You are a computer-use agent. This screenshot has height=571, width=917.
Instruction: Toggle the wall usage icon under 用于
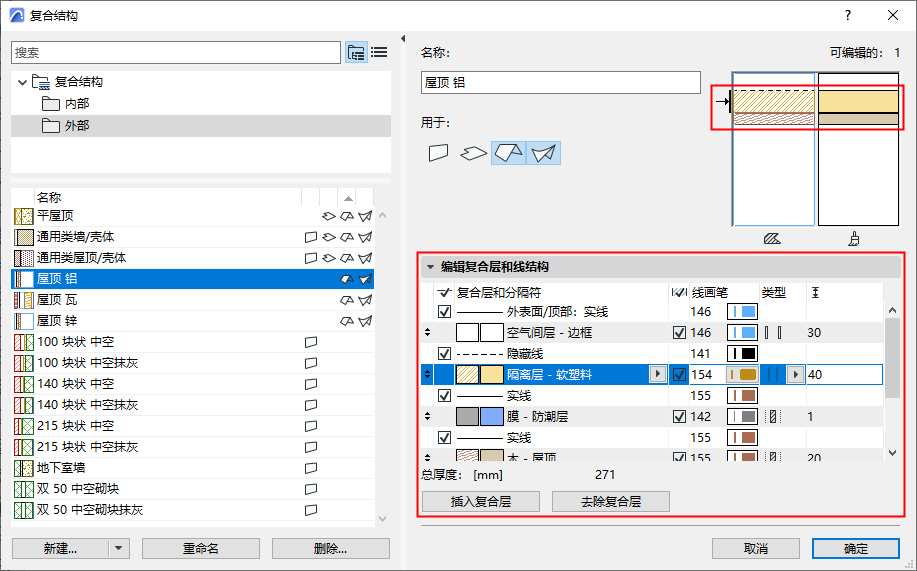[439, 153]
